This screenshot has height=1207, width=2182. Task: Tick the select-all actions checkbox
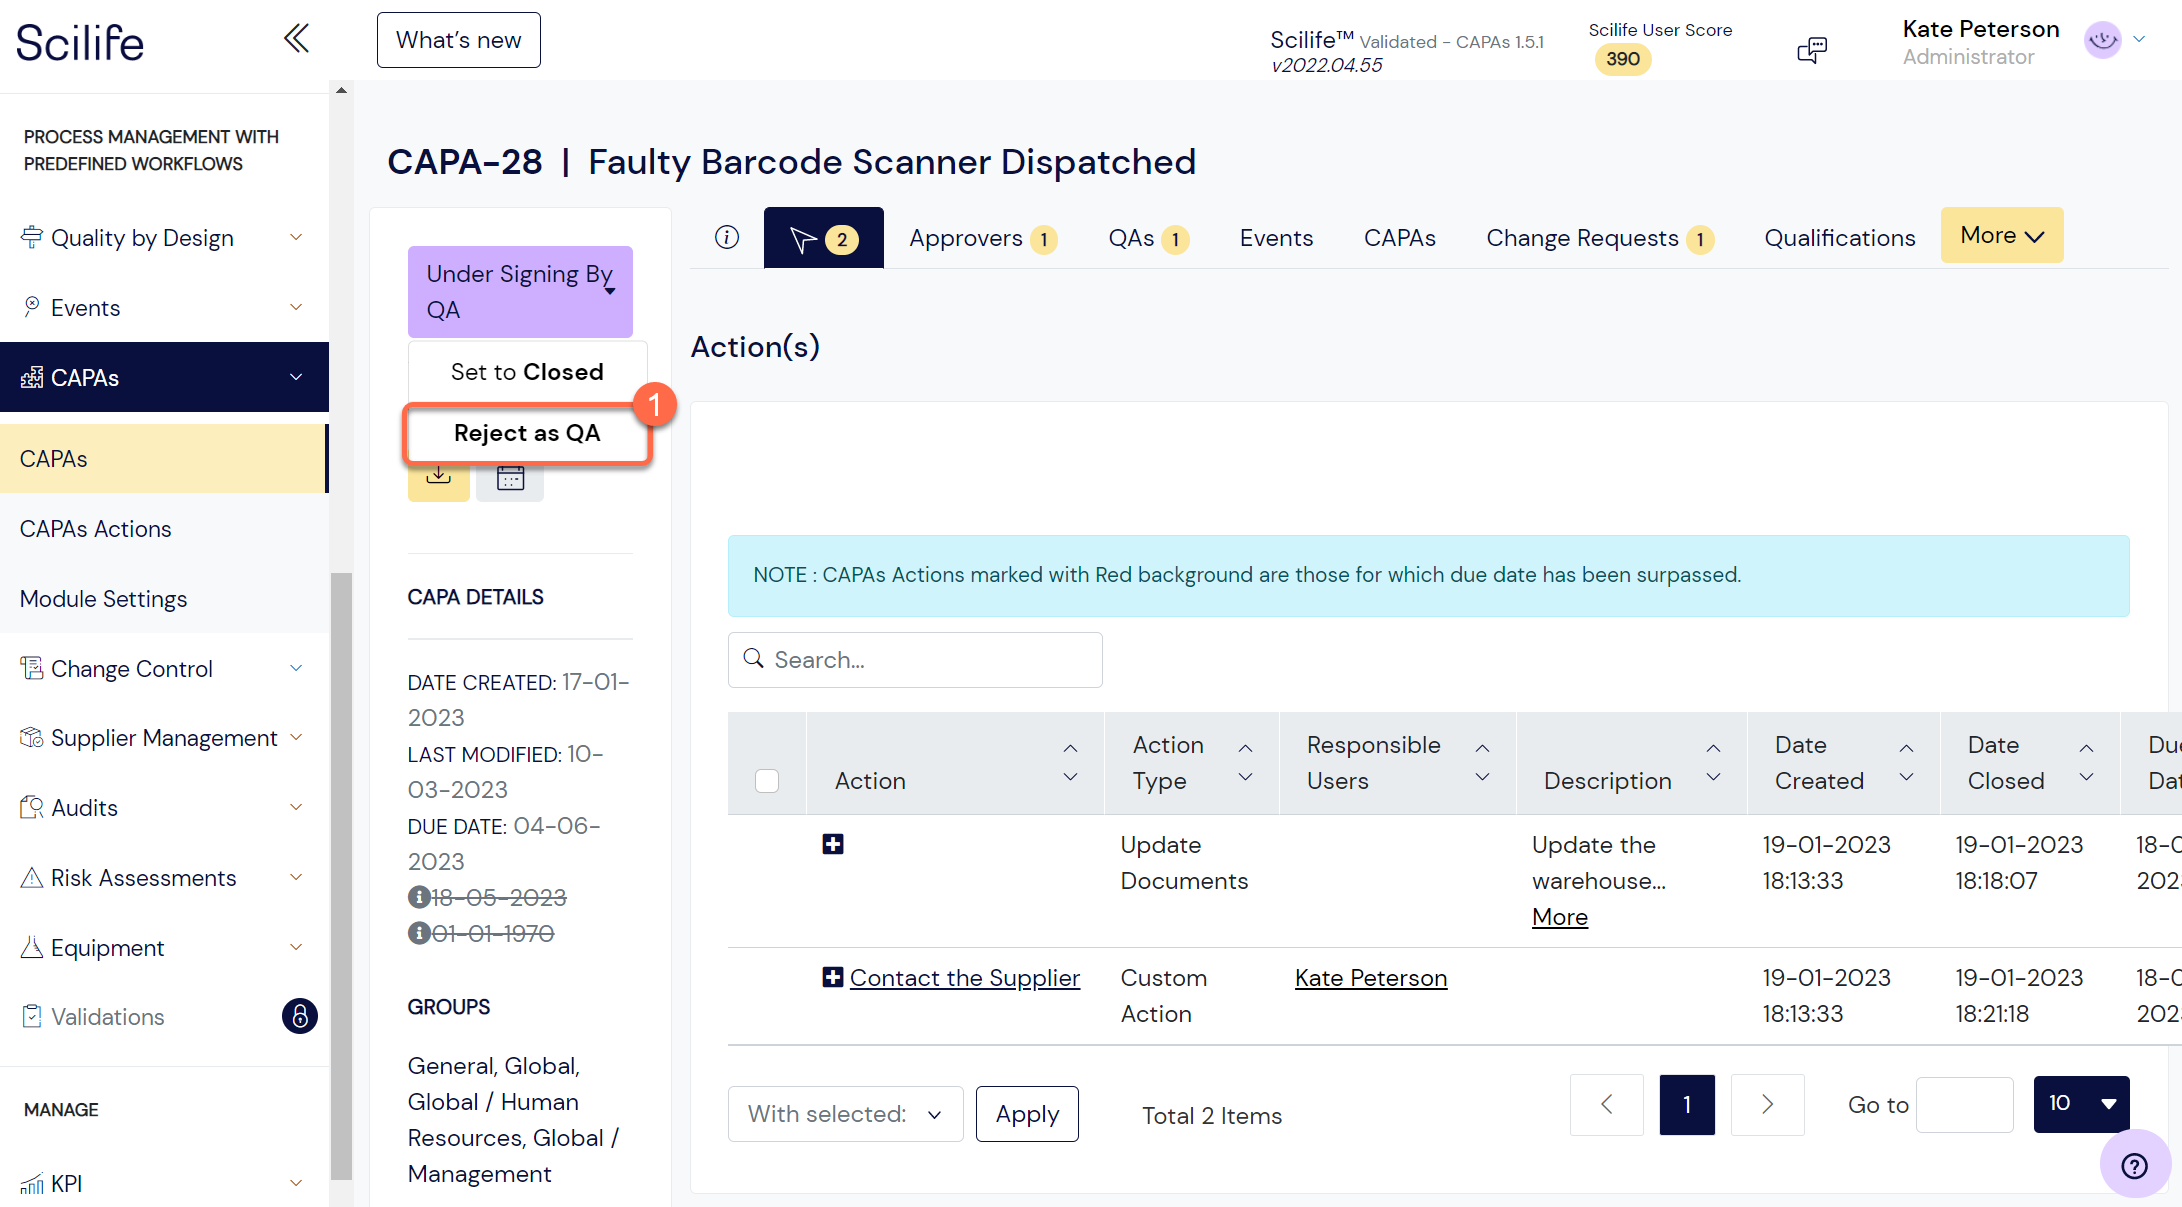(767, 780)
